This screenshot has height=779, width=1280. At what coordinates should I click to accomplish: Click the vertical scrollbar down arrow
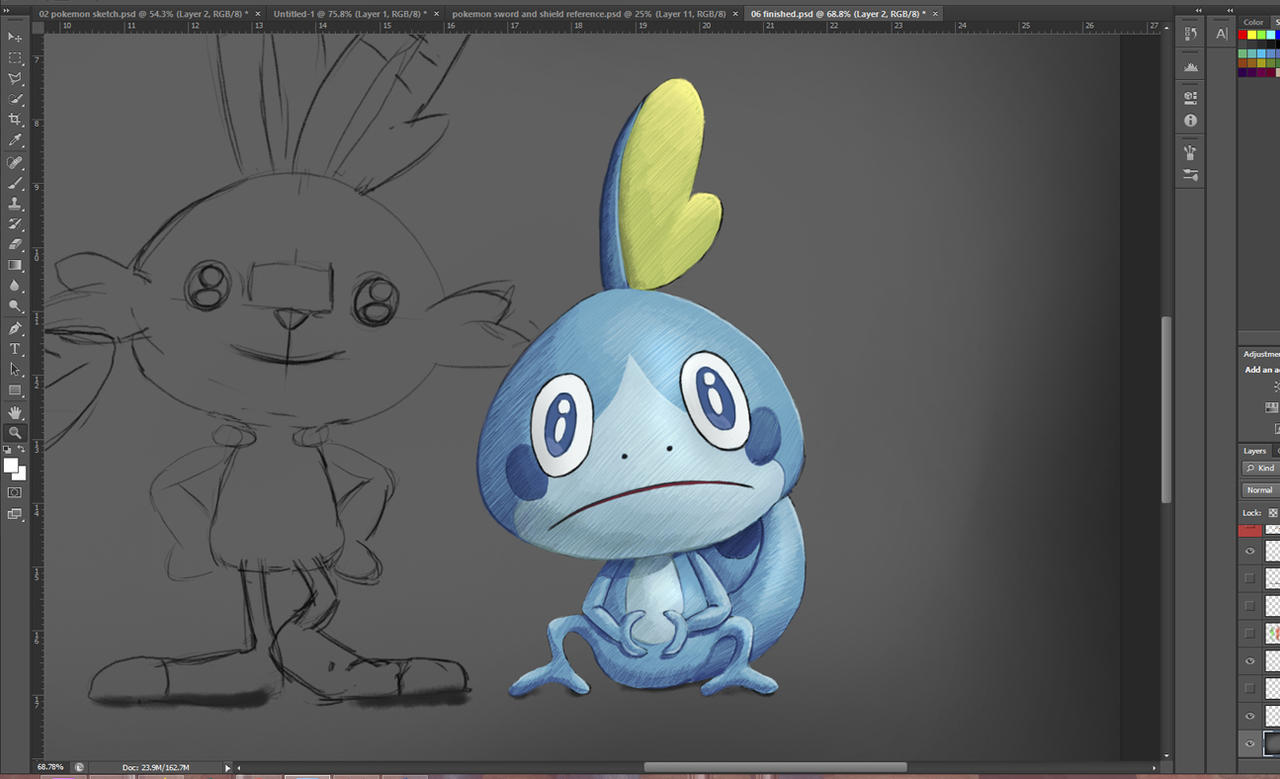pyautogui.click(x=1166, y=754)
